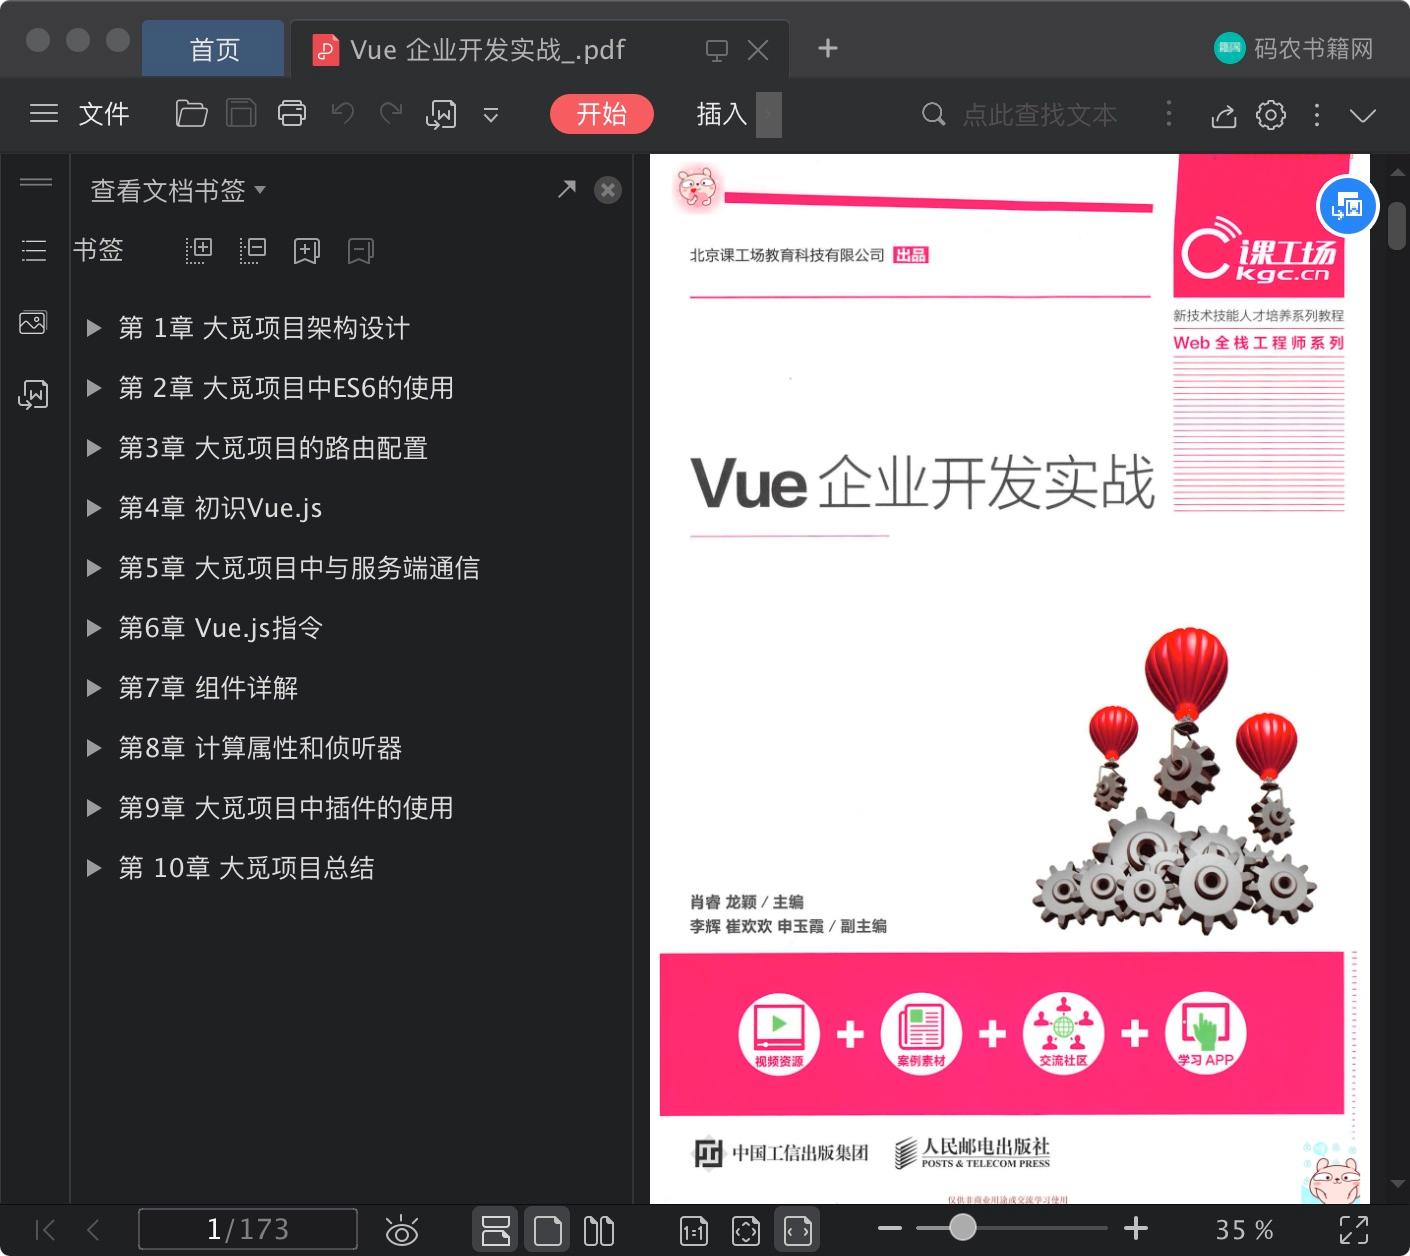Click the search magnifier icon
Viewport: 1410px width, 1256px height.
pos(933,114)
